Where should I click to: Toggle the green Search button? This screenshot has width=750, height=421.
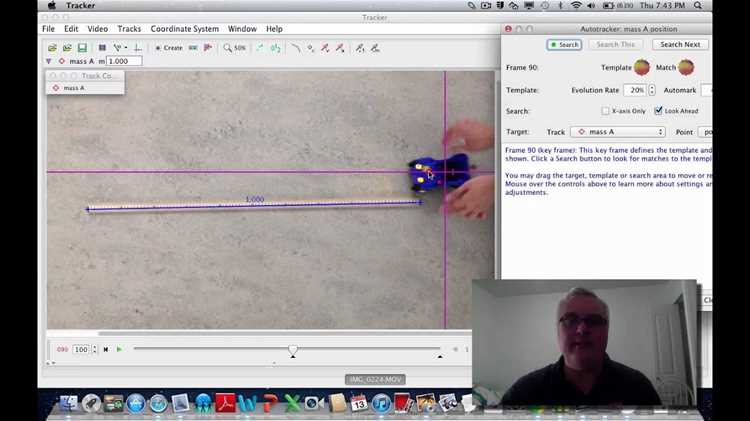point(564,44)
